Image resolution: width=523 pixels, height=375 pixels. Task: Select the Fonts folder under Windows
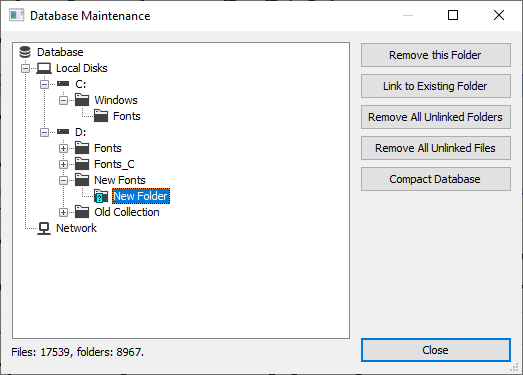(x=127, y=116)
